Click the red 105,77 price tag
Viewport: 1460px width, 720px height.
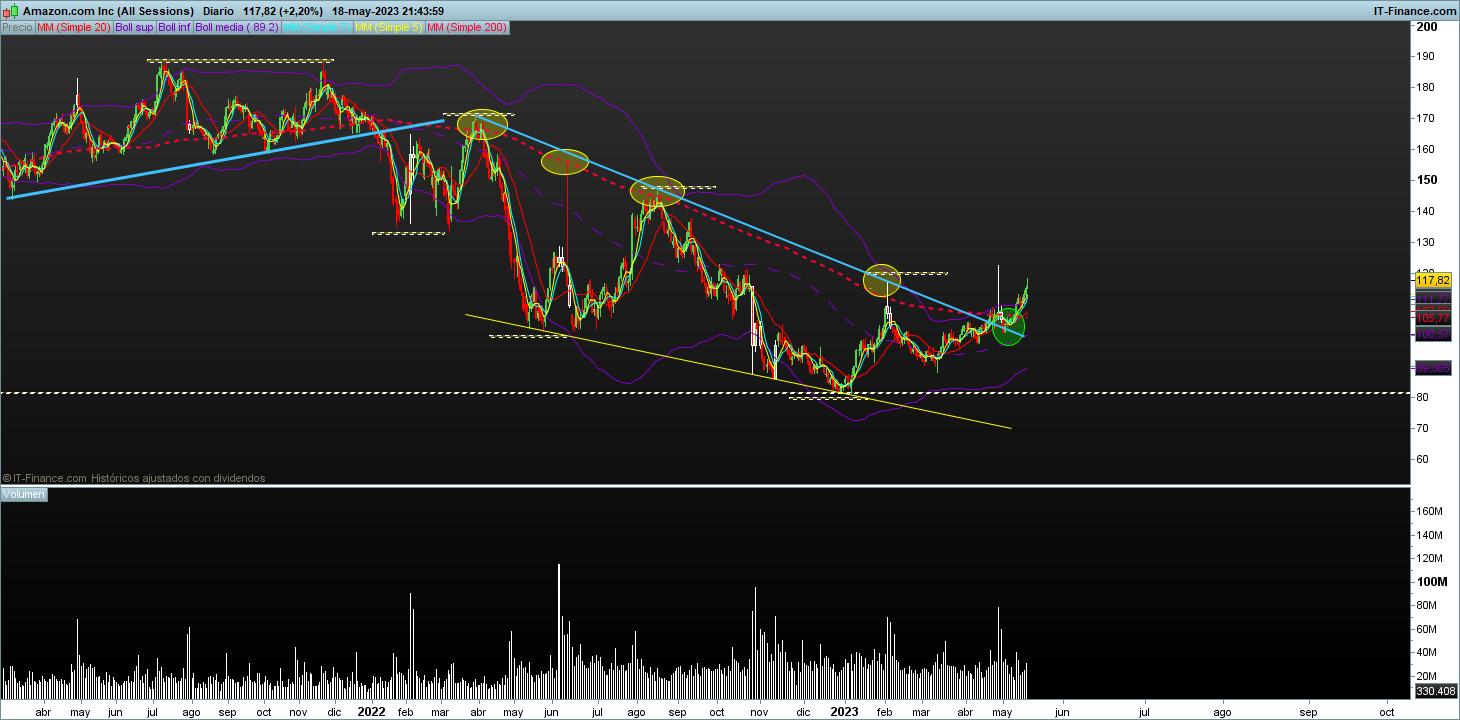click(1433, 317)
